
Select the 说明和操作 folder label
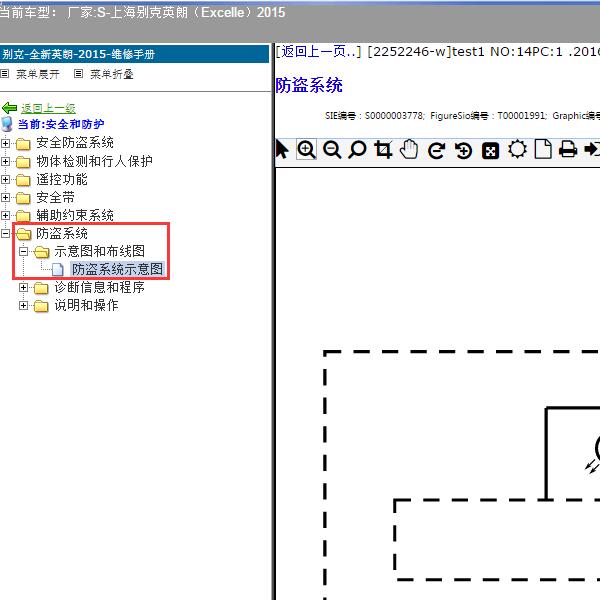tap(86, 305)
